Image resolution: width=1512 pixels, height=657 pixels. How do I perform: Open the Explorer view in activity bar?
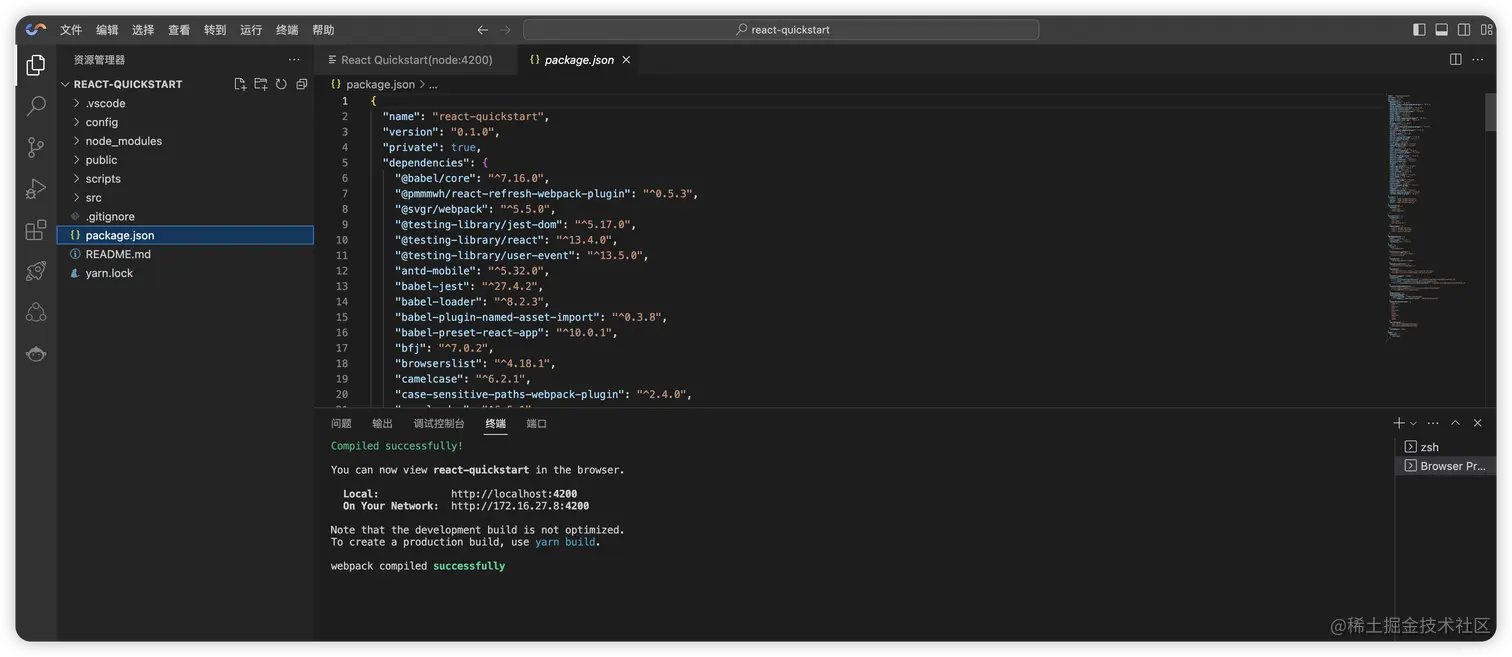click(x=36, y=65)
